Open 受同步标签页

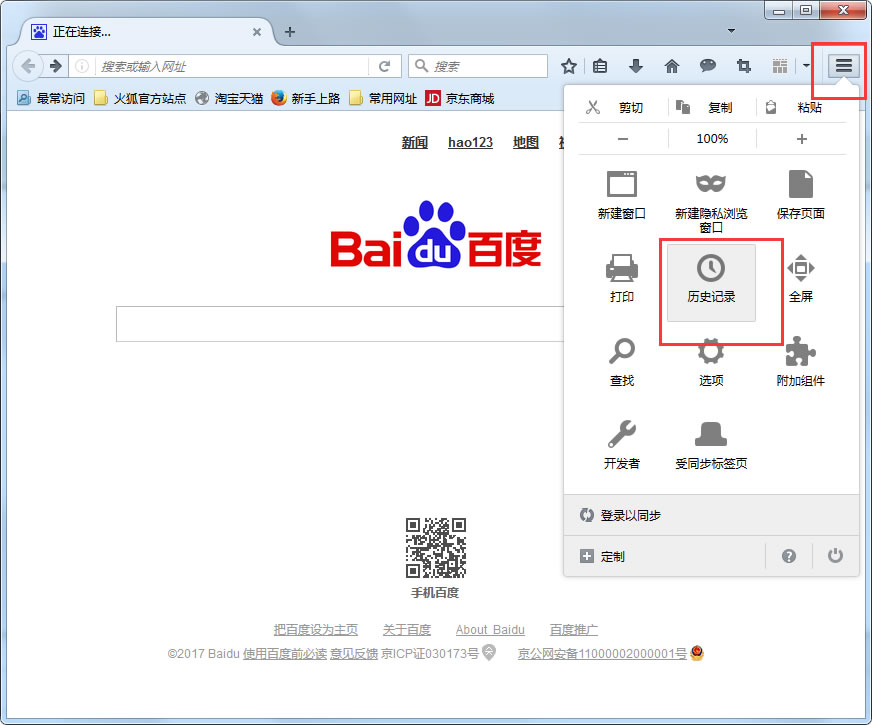[711, 445]
